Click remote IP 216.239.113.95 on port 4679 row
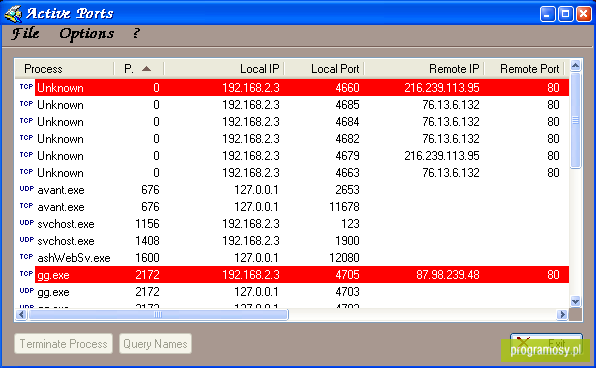The image size is (596, 368). click(x=442, y=156)
